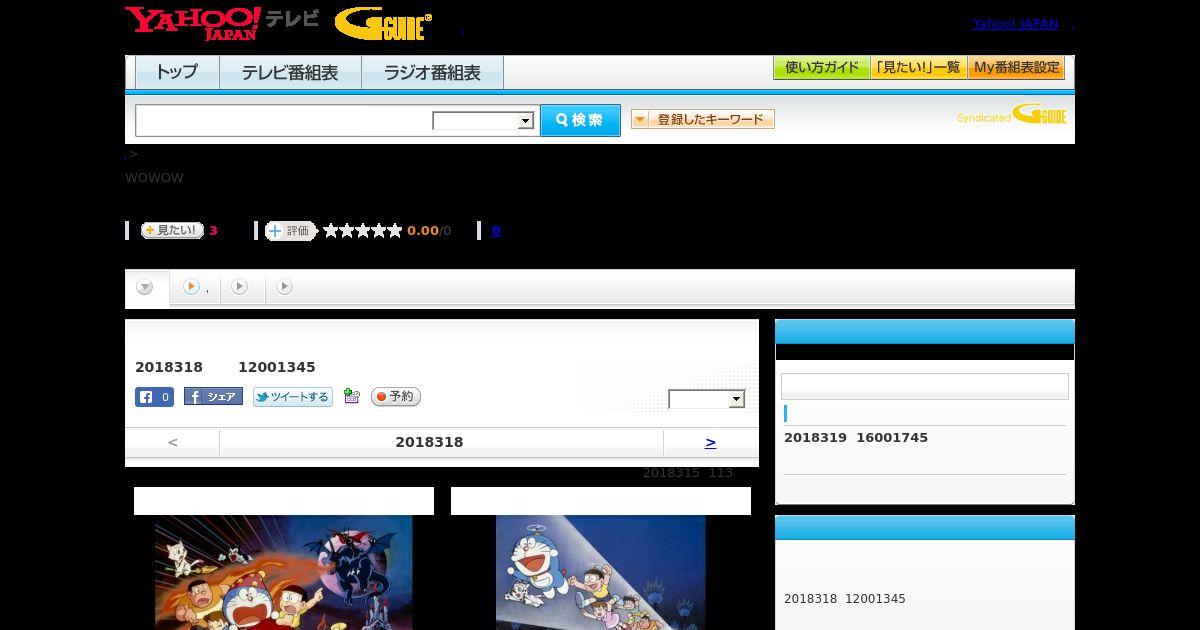
Task: Click the 評価 plus rating button
Action: [x=291, y=231]
